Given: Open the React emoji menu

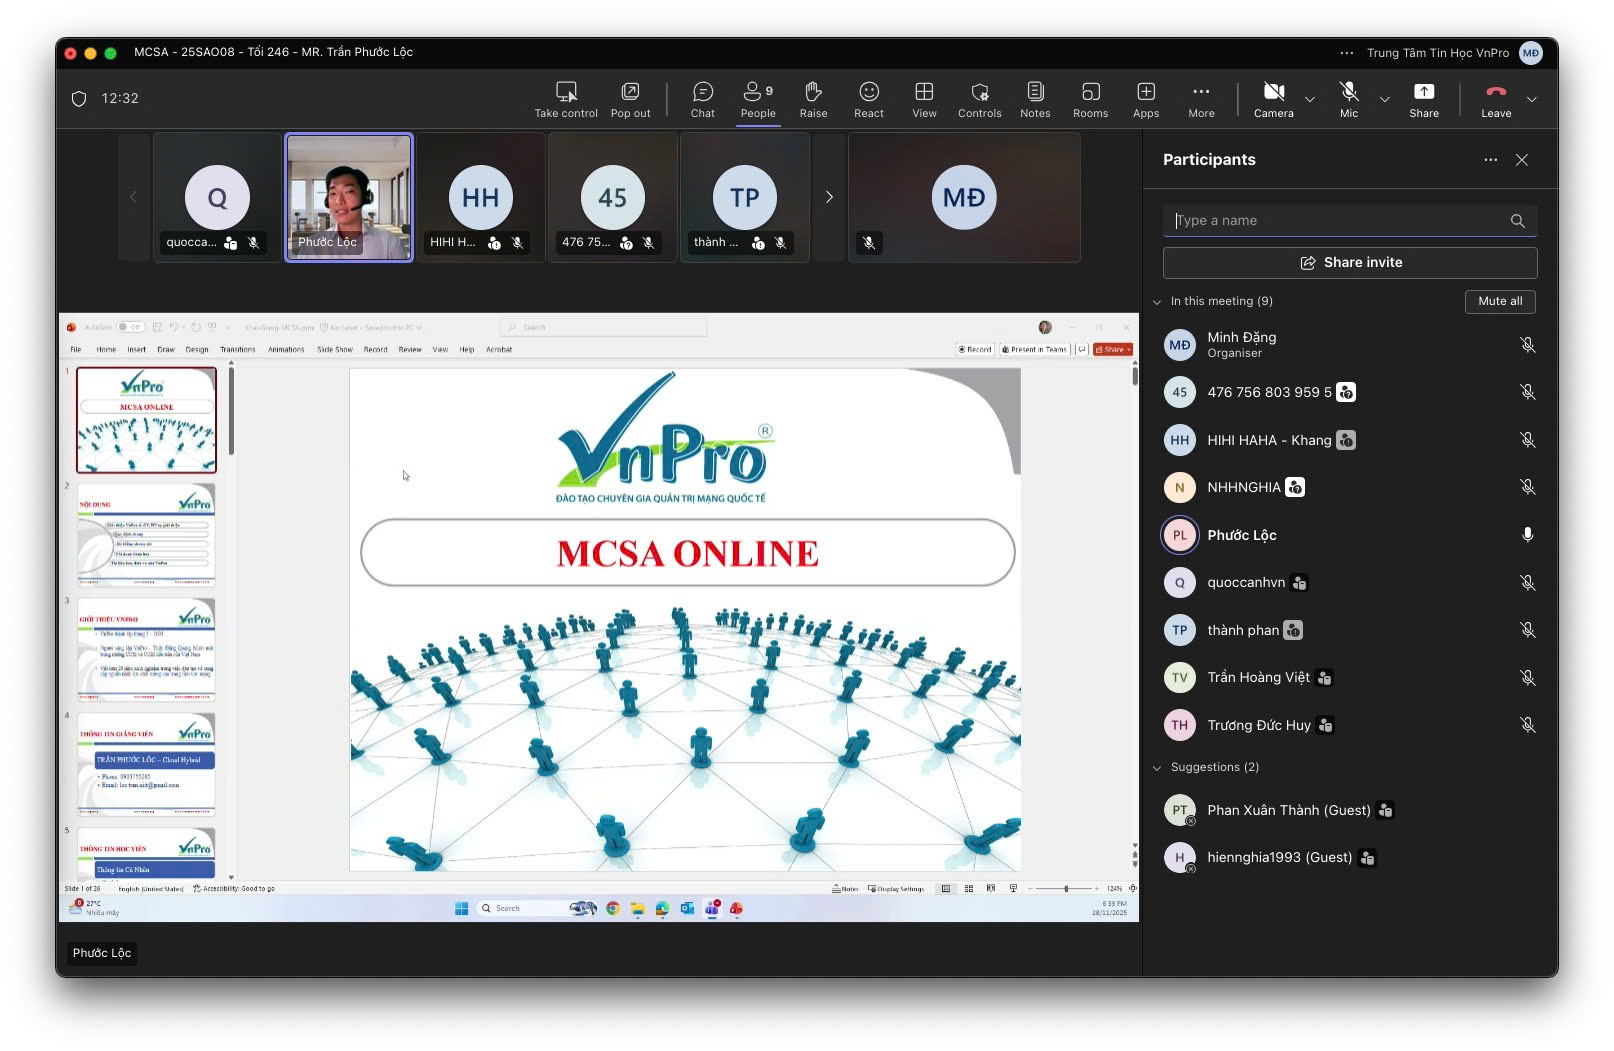Looking at the screenshot, I should pos(869,99).
